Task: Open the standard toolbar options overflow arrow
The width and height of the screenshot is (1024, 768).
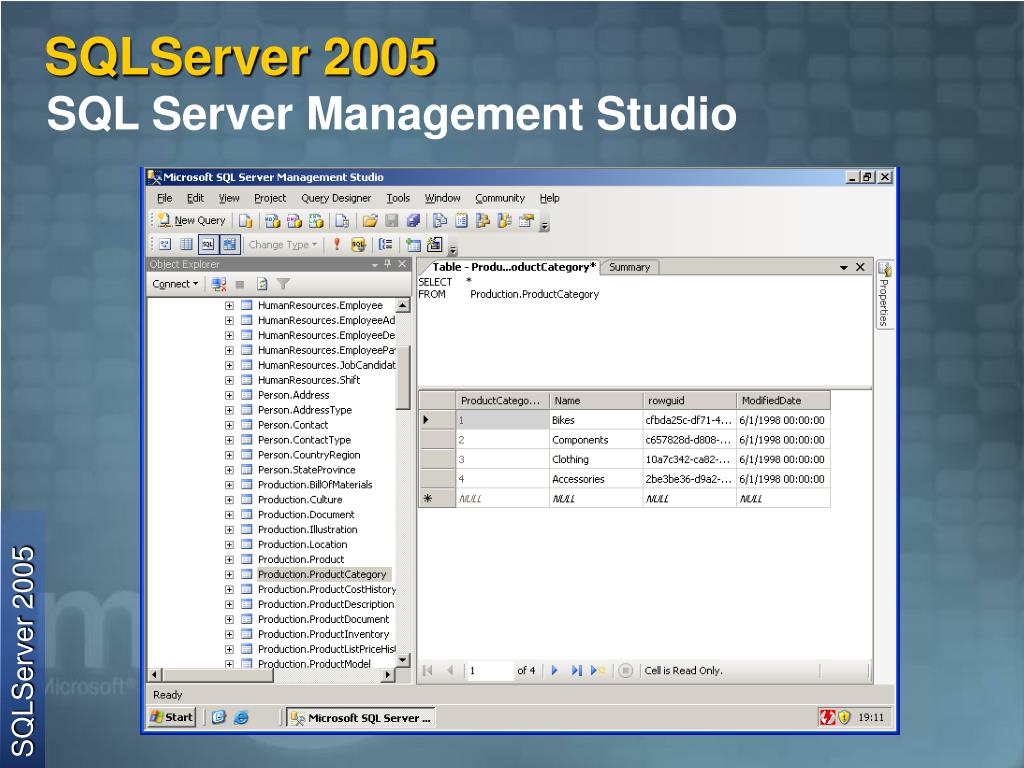Action: [545, 224]
